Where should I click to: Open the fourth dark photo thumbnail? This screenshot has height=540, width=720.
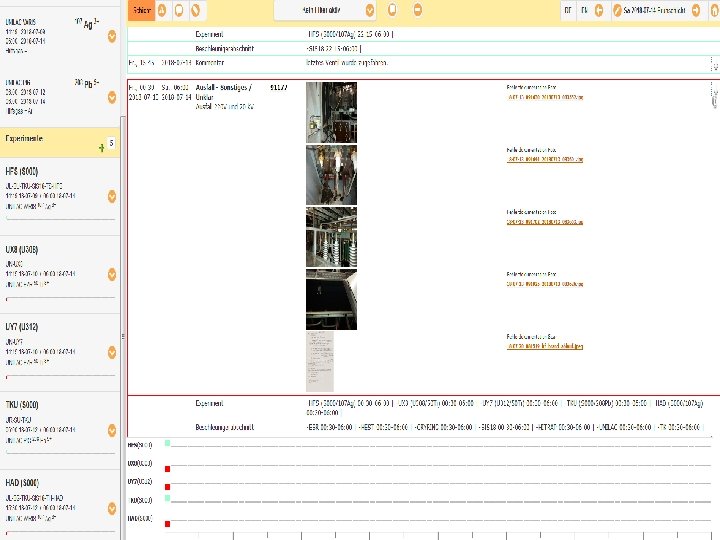[331, 299]
